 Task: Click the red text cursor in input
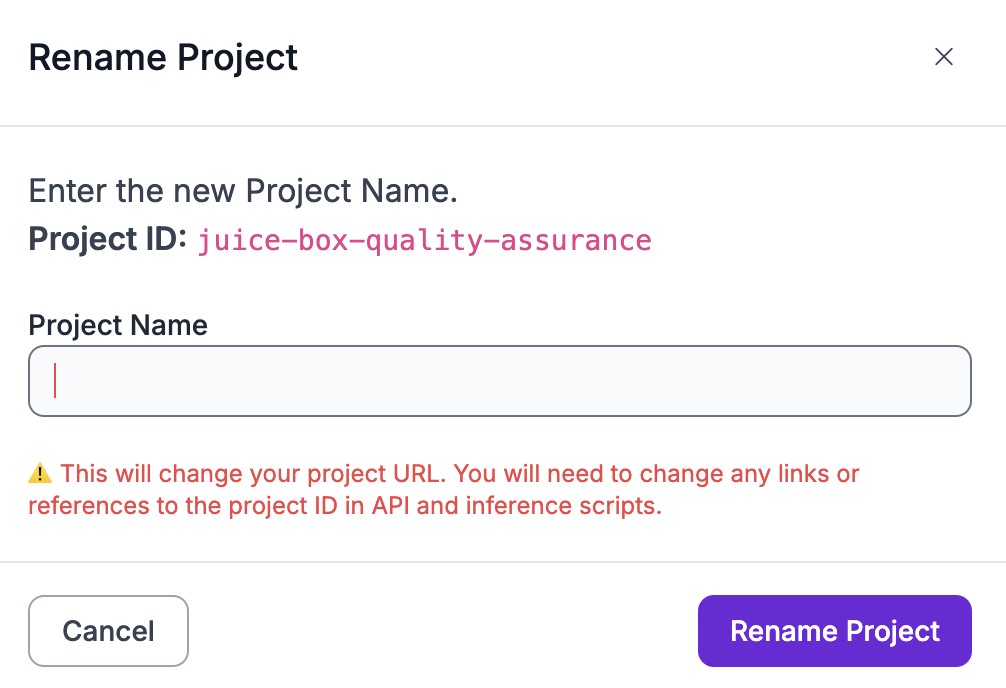(55, 381)
